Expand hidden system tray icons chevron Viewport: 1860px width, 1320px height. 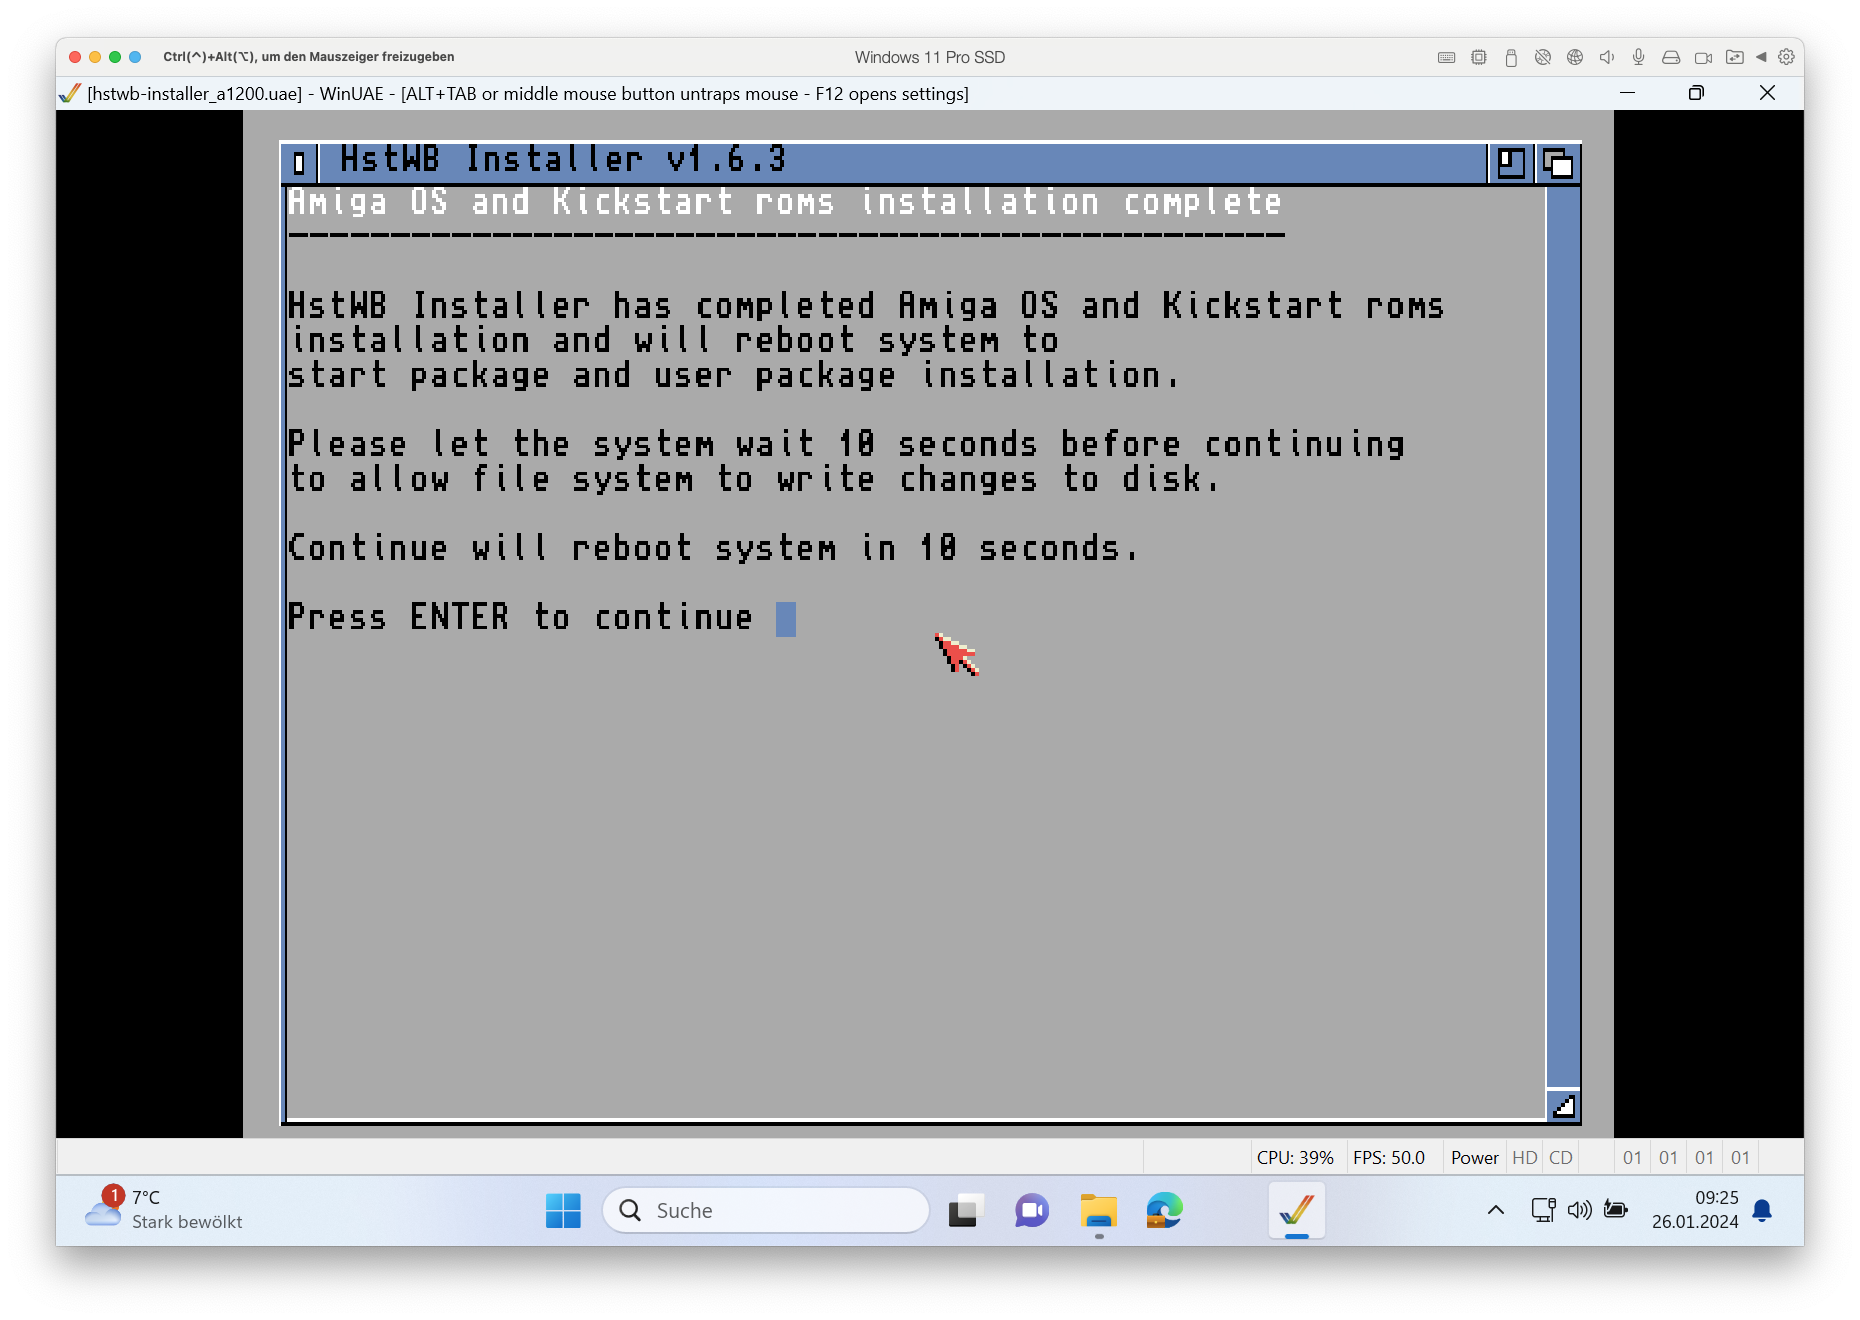pyautogui.click(x=1496, y=1210)
